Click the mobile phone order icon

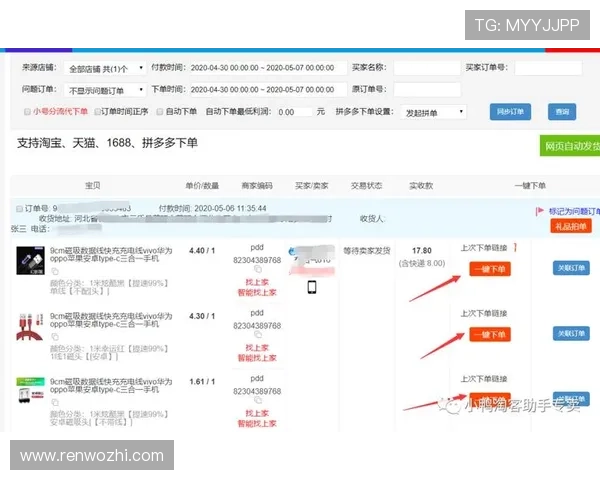tap(312, 287)
